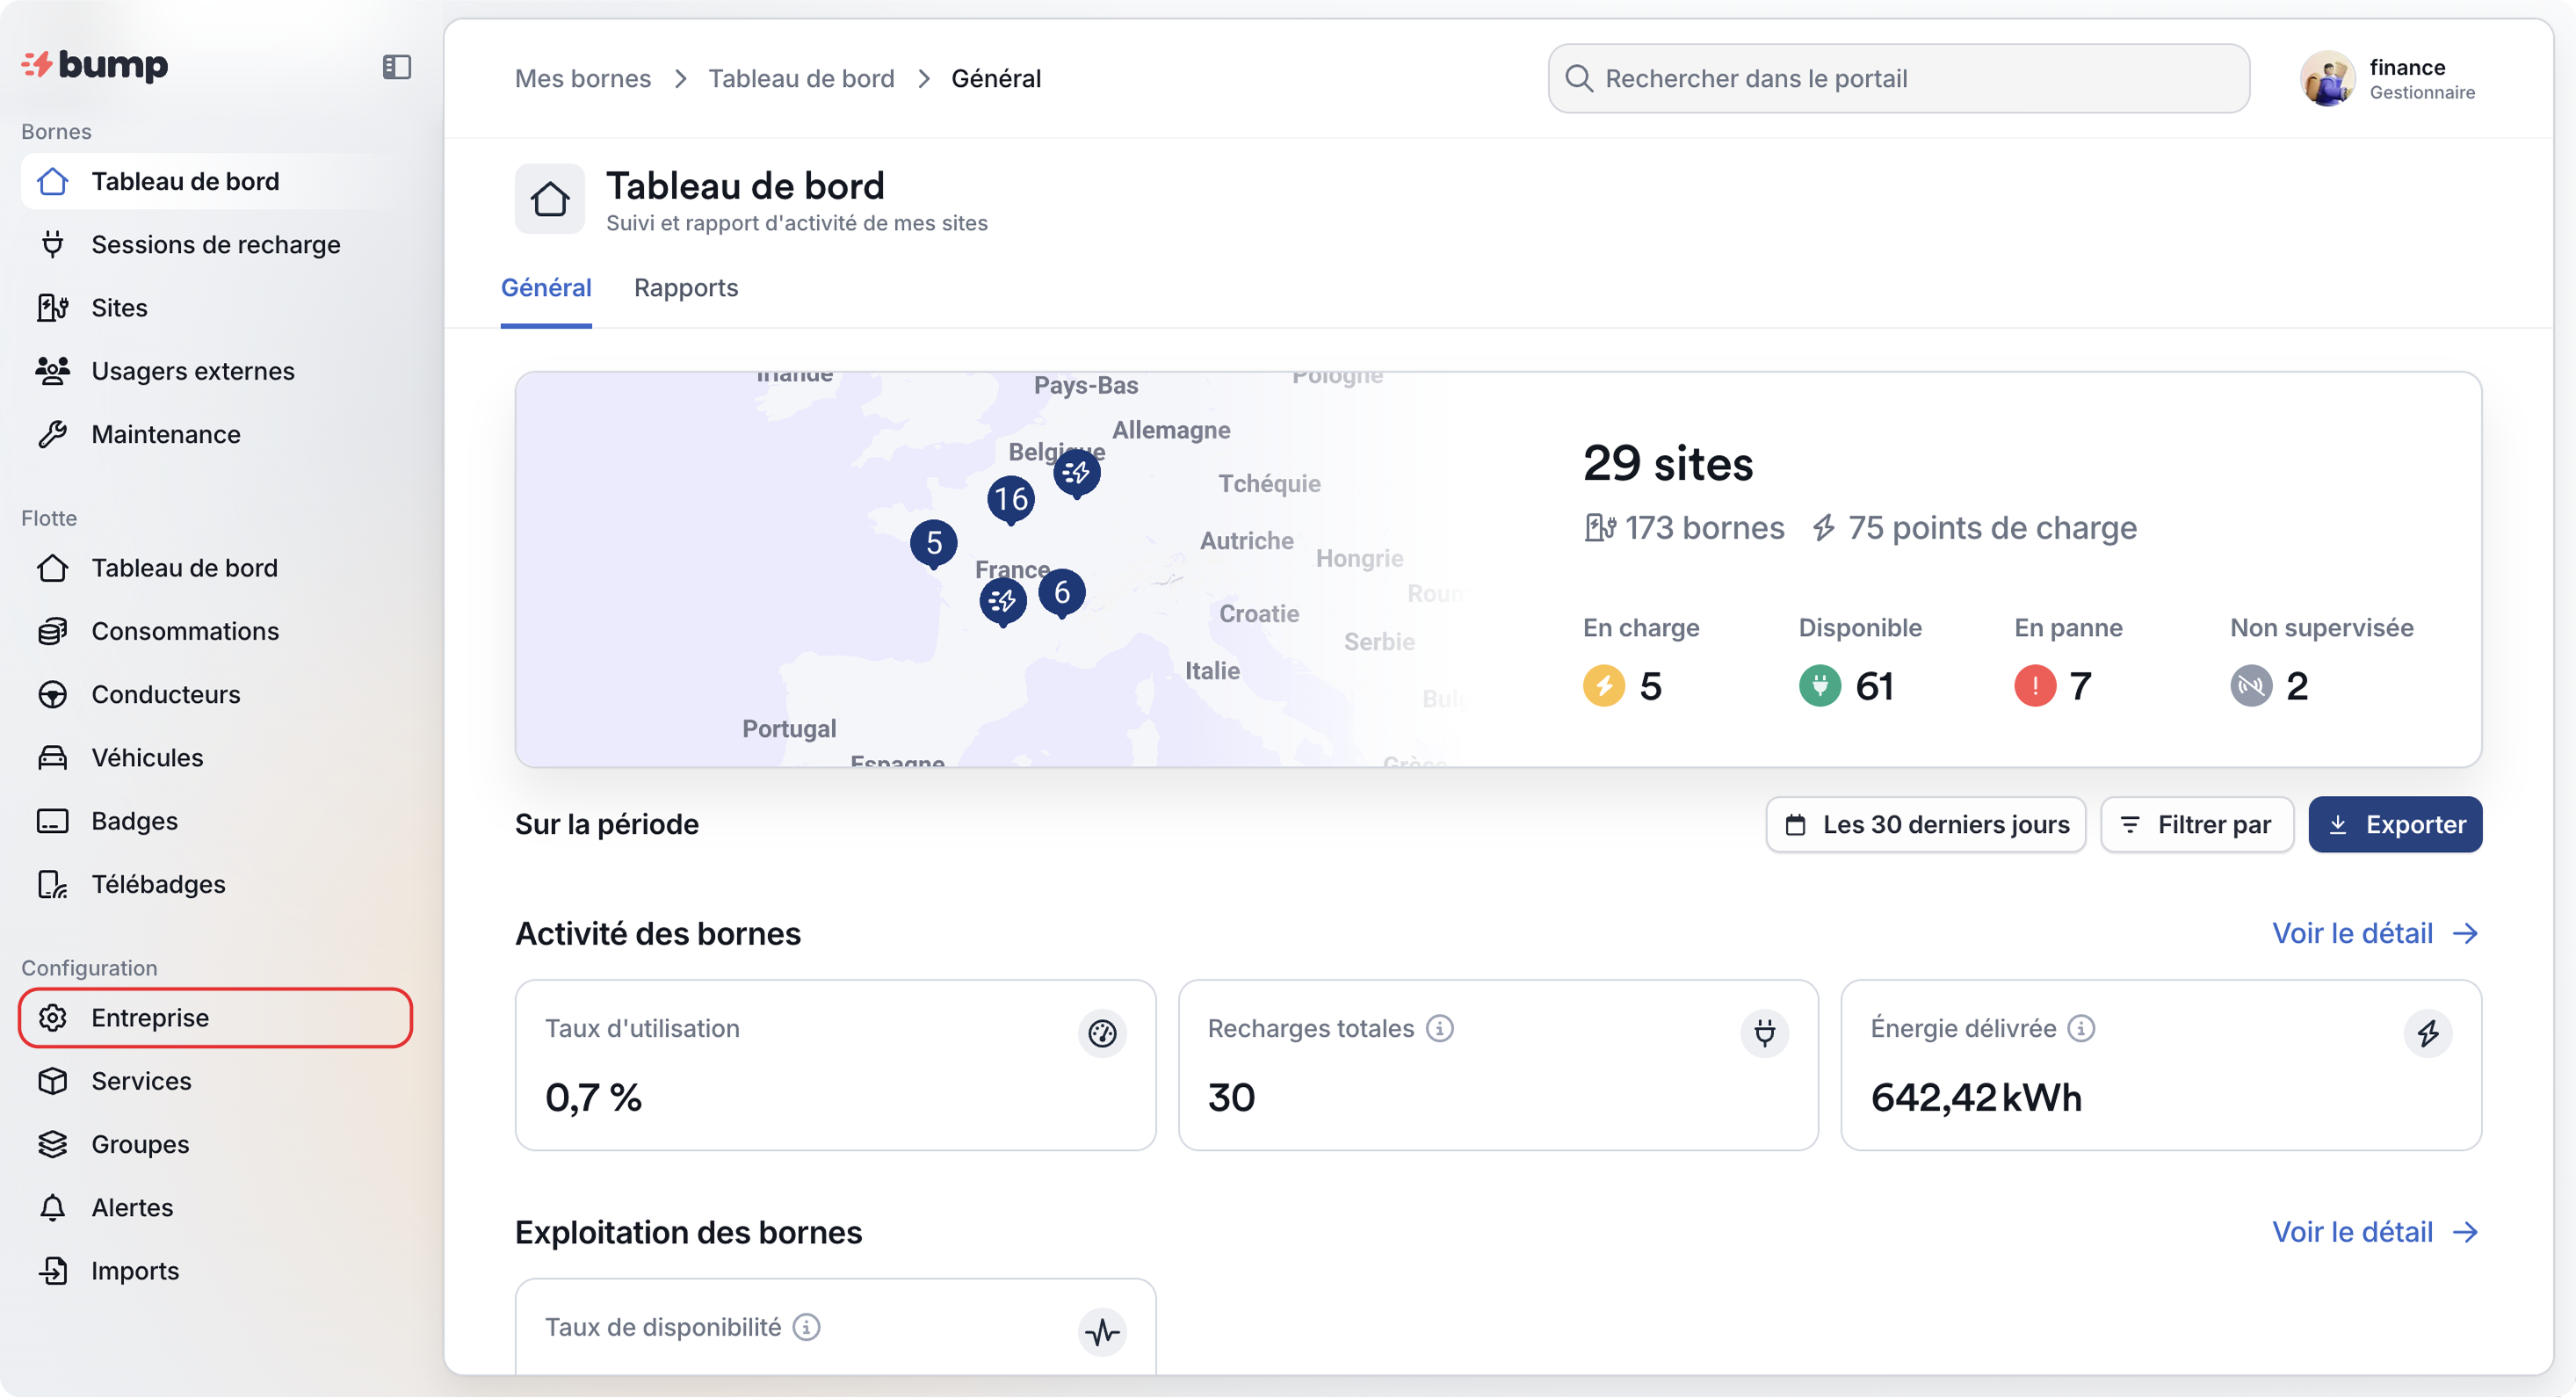Screen dimensions: 2576x1398
Task: Click the Maintenance wrench icon
Action: (x=53, y=434)
